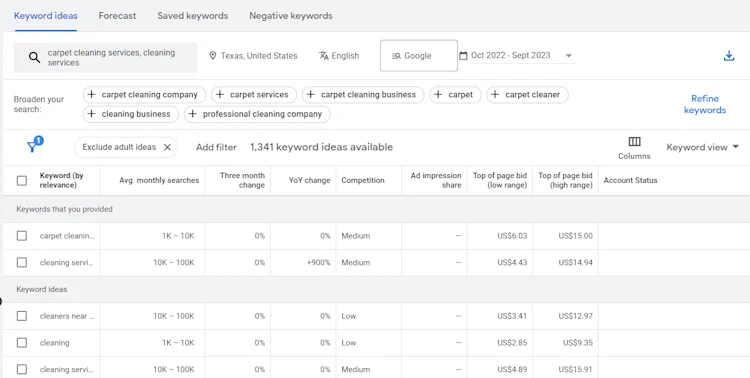
Task: Check the 'cleaning servi...' row with +900% YoY
Action: tap(22, 263)
